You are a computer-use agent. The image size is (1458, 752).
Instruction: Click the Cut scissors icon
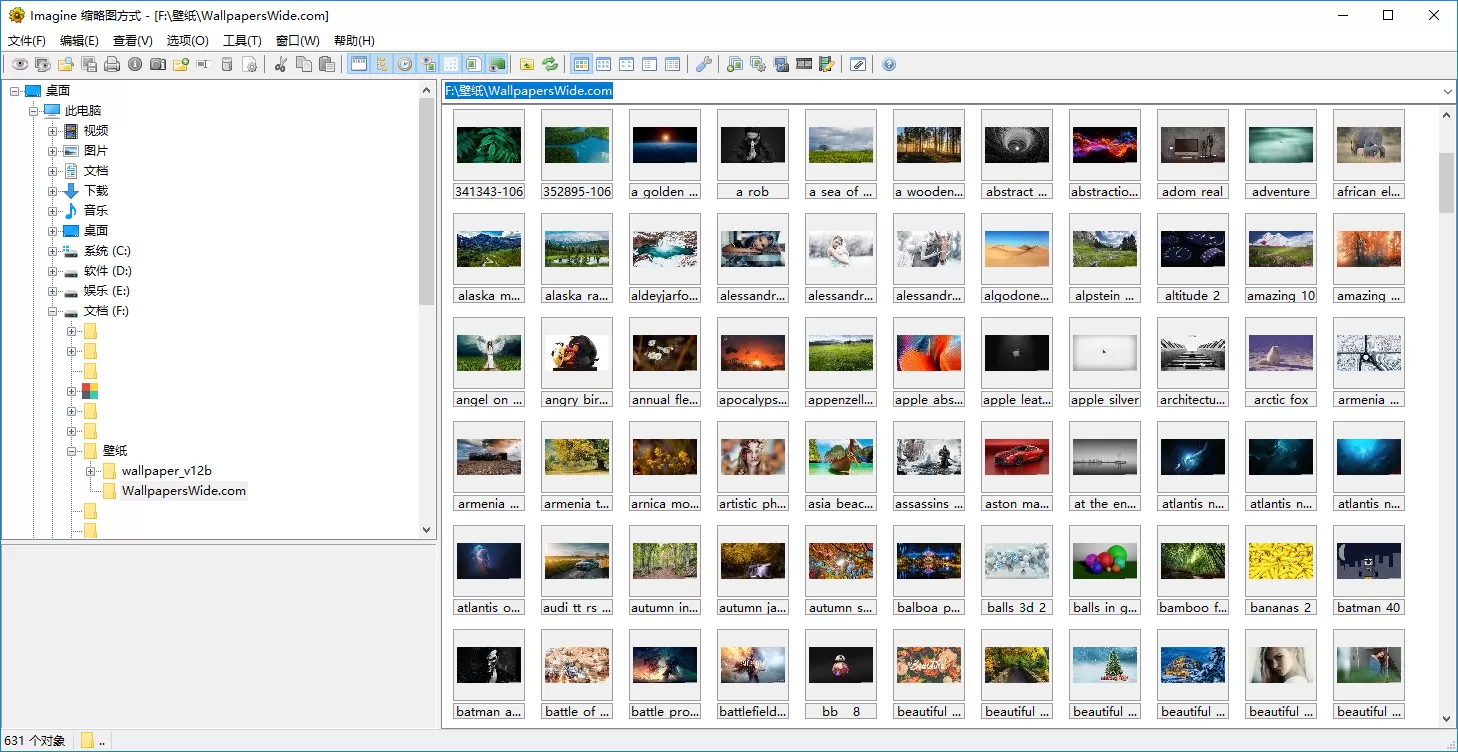[281, 65]
